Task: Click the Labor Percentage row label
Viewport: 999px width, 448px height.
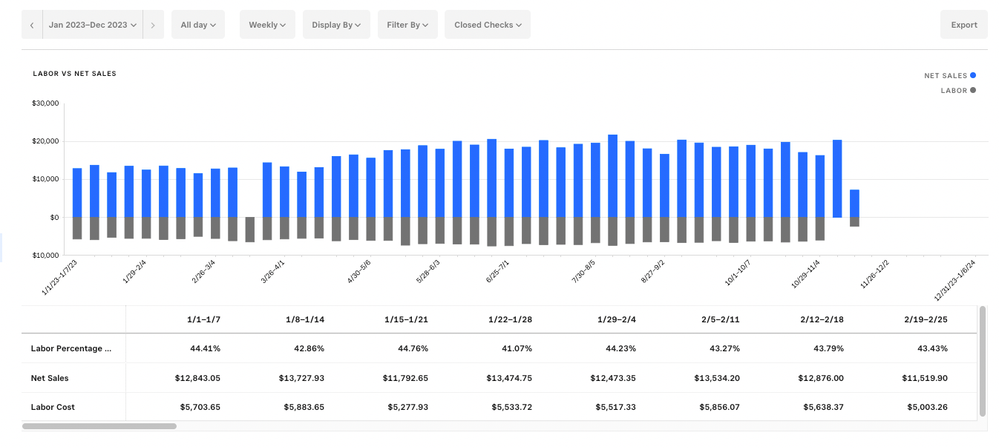Action: [72, 348]
